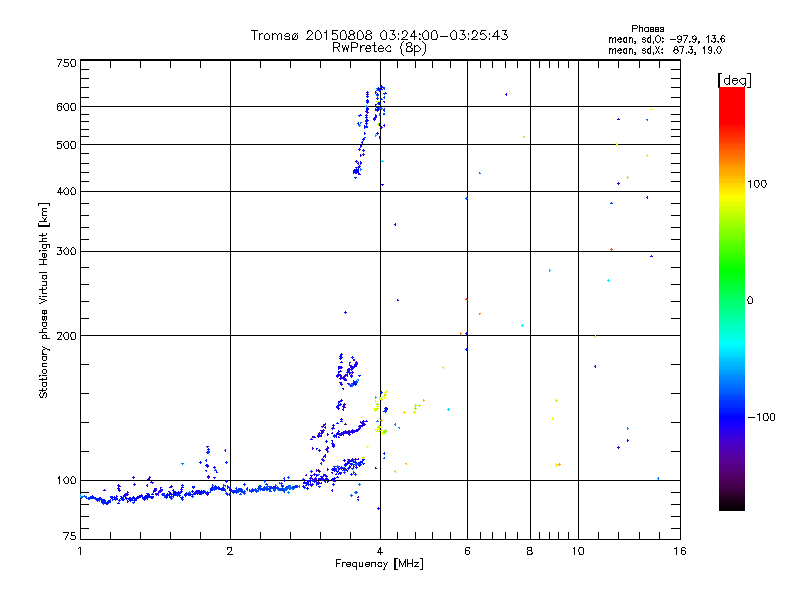Click the "750" height axis tick label

tap(66, 63)
